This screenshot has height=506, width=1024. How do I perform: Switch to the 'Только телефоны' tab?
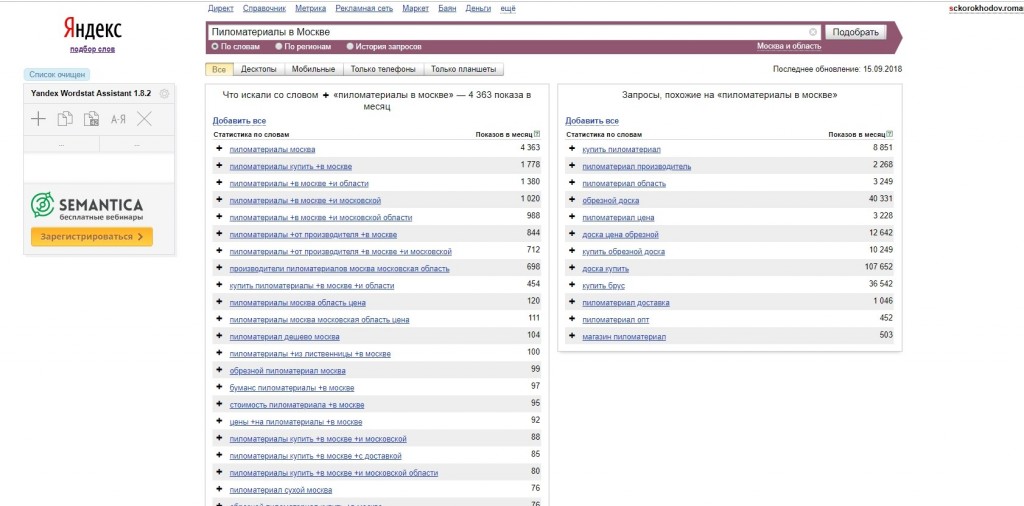coord(384,69)
